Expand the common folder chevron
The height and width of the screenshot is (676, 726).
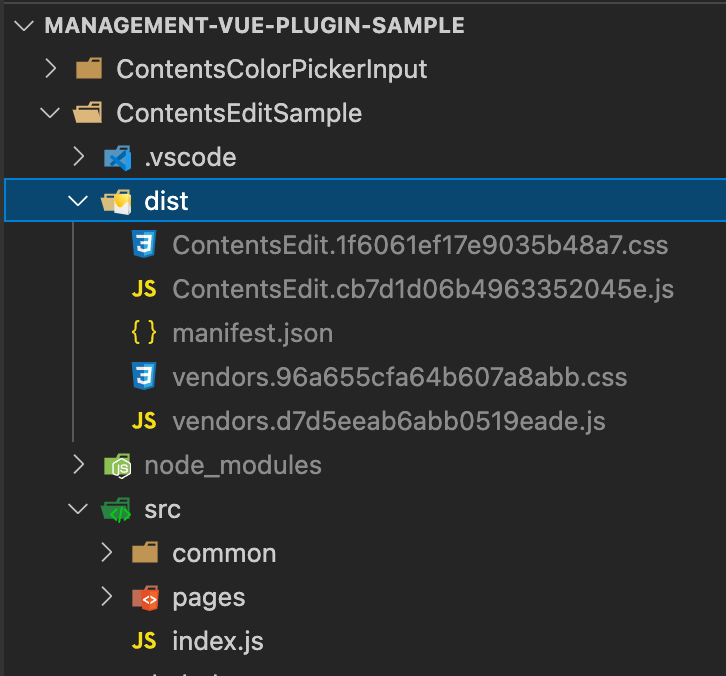(106, 553)
